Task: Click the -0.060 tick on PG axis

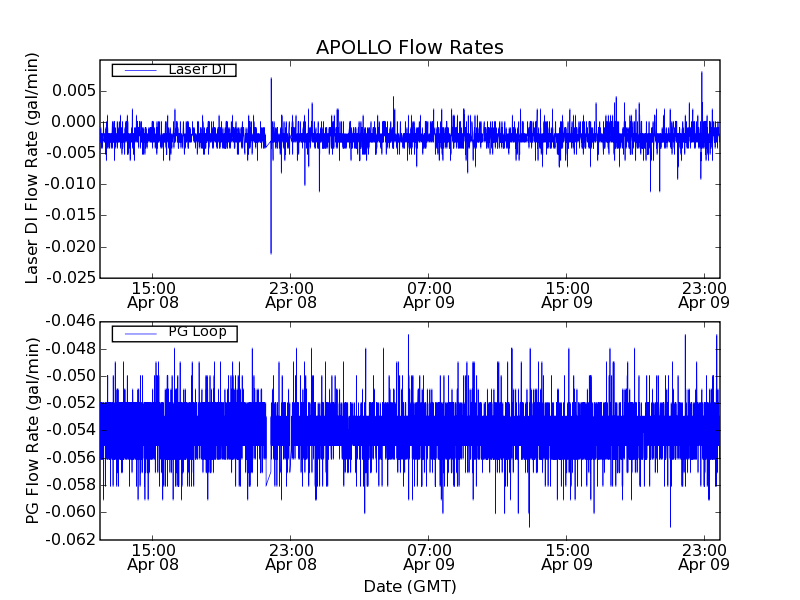Action: coord(71,512)
